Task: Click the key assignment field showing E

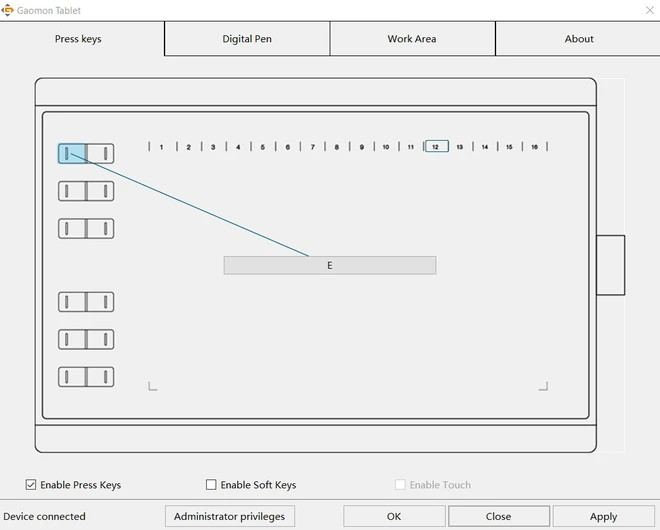Action: (x=330, y=266)
